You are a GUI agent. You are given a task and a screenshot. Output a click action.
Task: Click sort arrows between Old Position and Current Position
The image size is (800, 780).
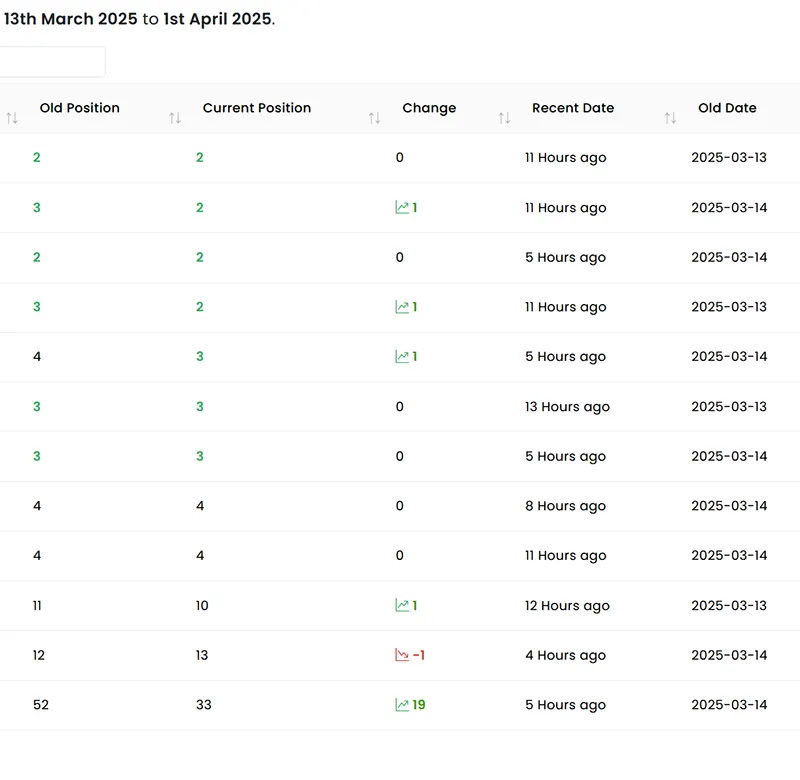tap(175, 118)
